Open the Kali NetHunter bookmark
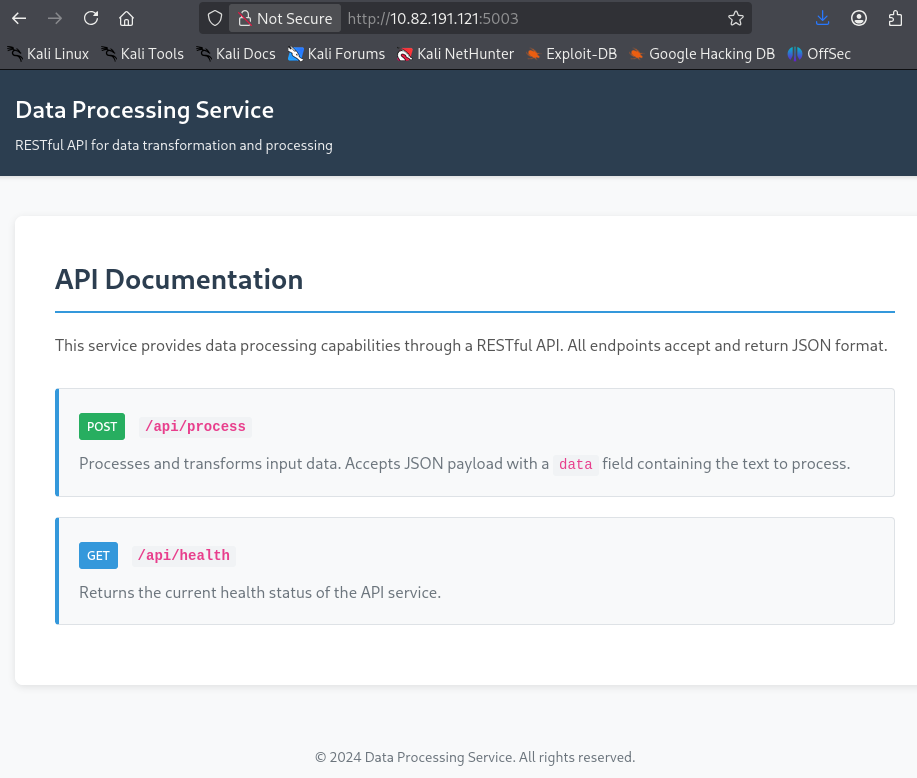This screenshot has width=917, height=778. click(456, 54)
